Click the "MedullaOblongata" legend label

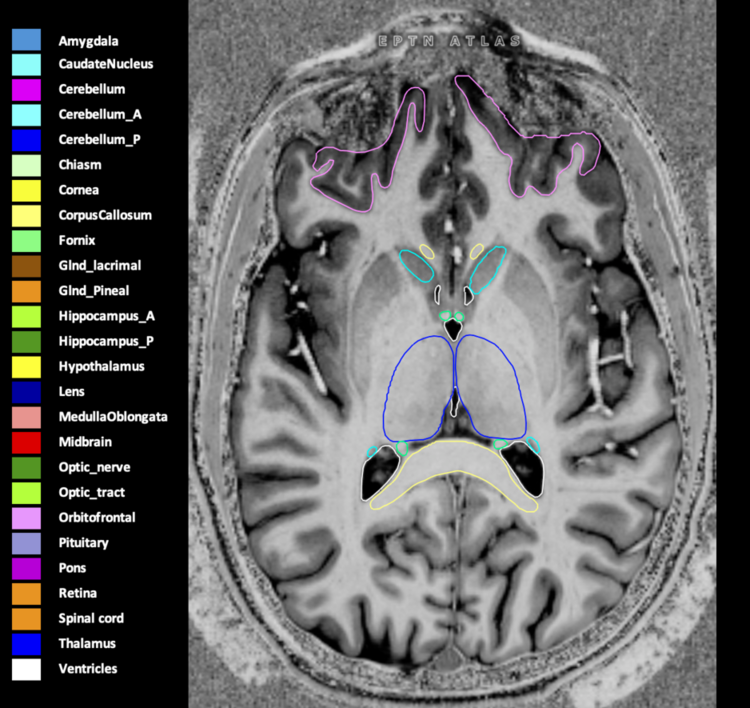(113, 417)
